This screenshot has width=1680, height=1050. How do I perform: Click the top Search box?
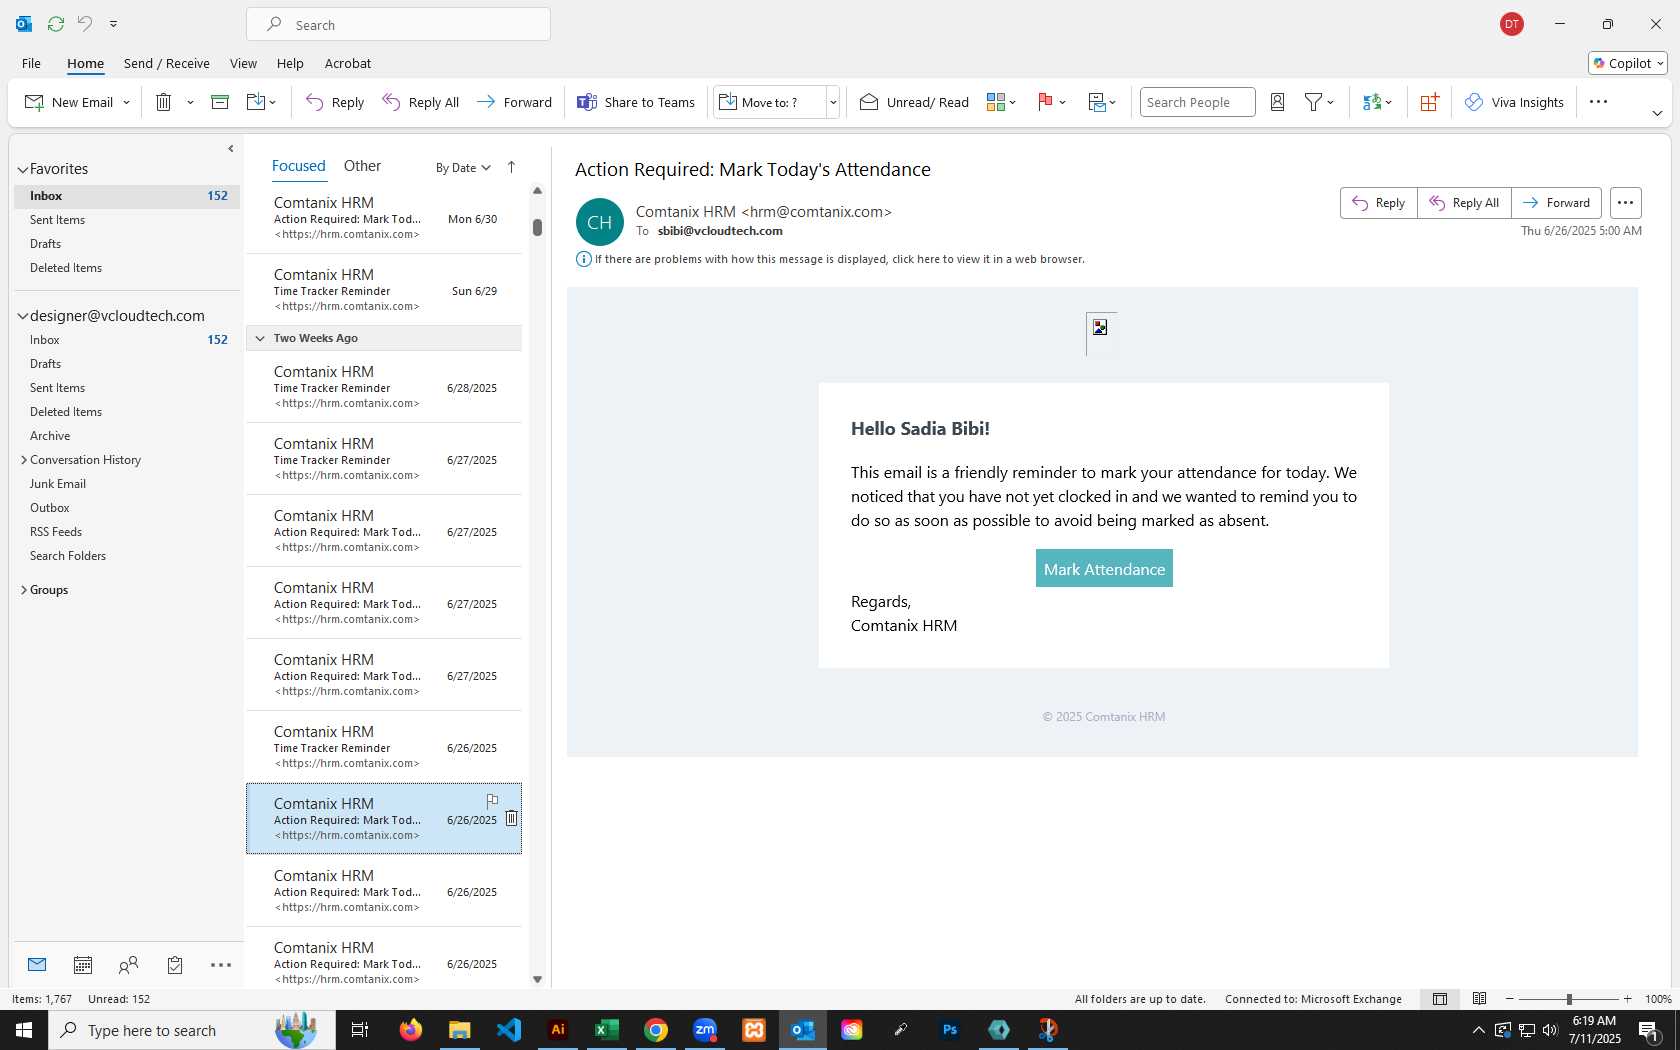tap(398, 24)
